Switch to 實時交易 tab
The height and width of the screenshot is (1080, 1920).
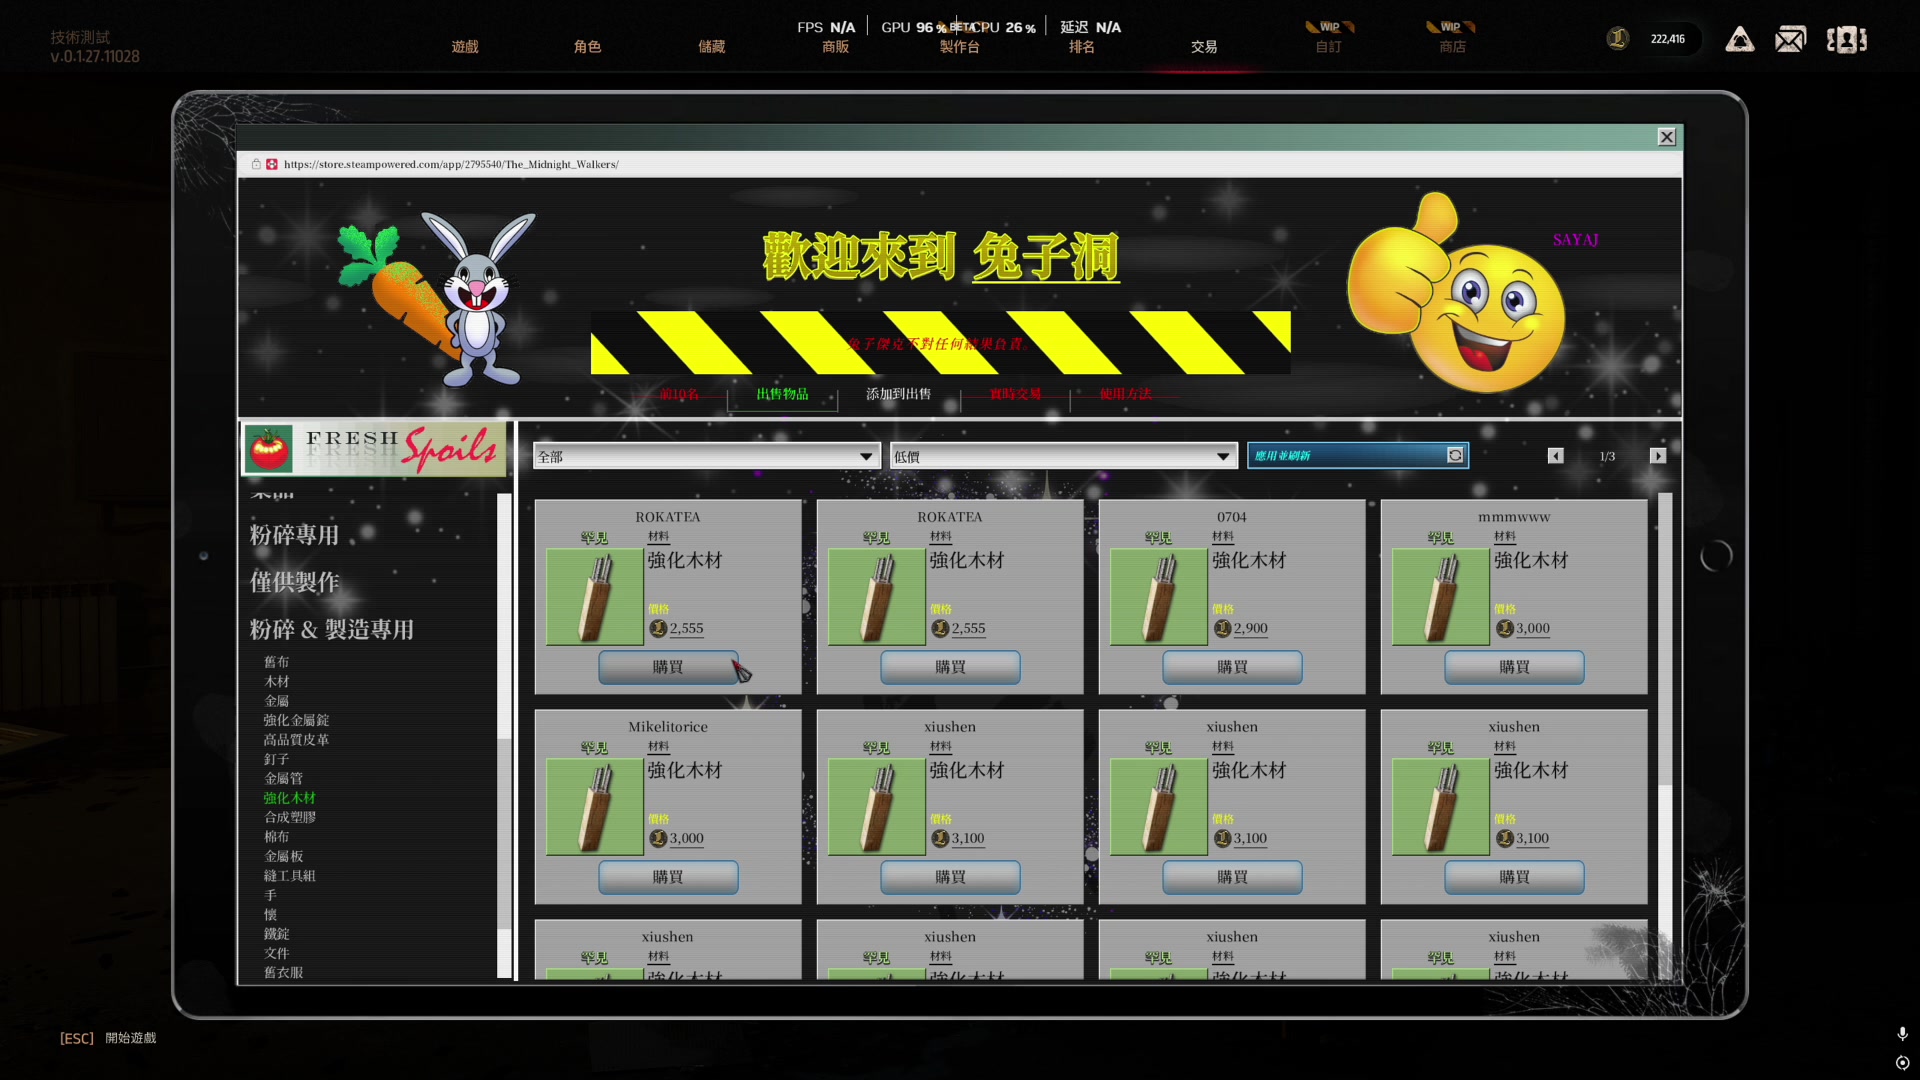click(x=1015, y=394)
